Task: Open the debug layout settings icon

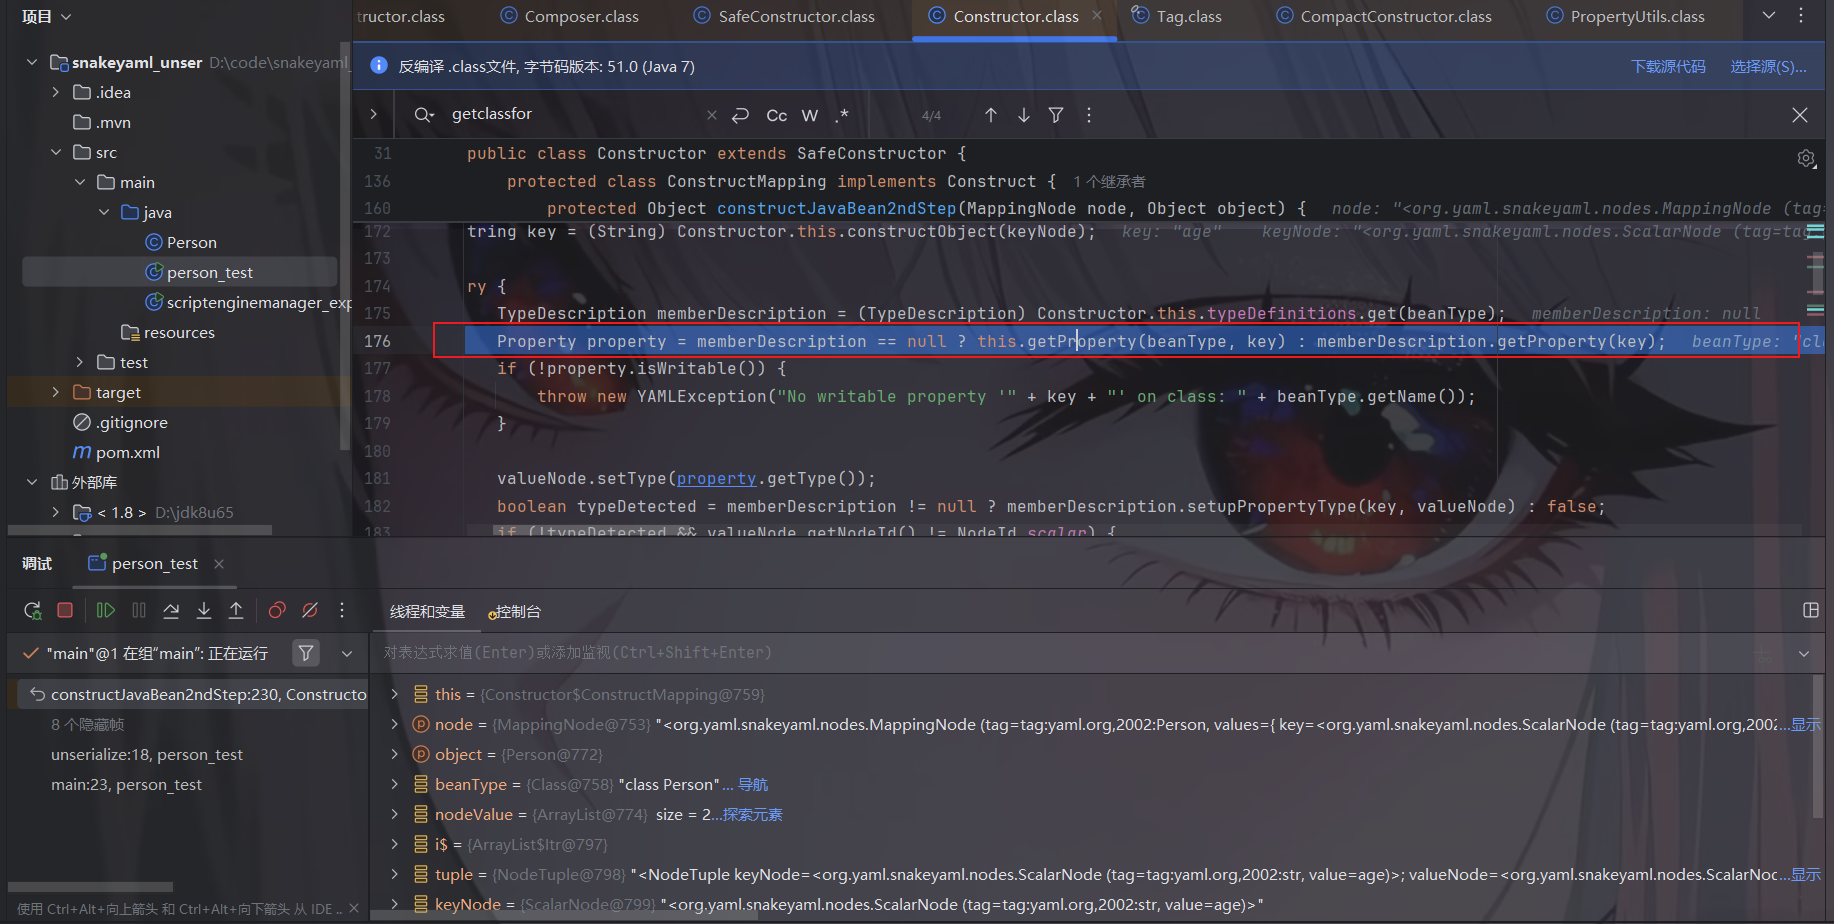Action: coord(1811,610)
